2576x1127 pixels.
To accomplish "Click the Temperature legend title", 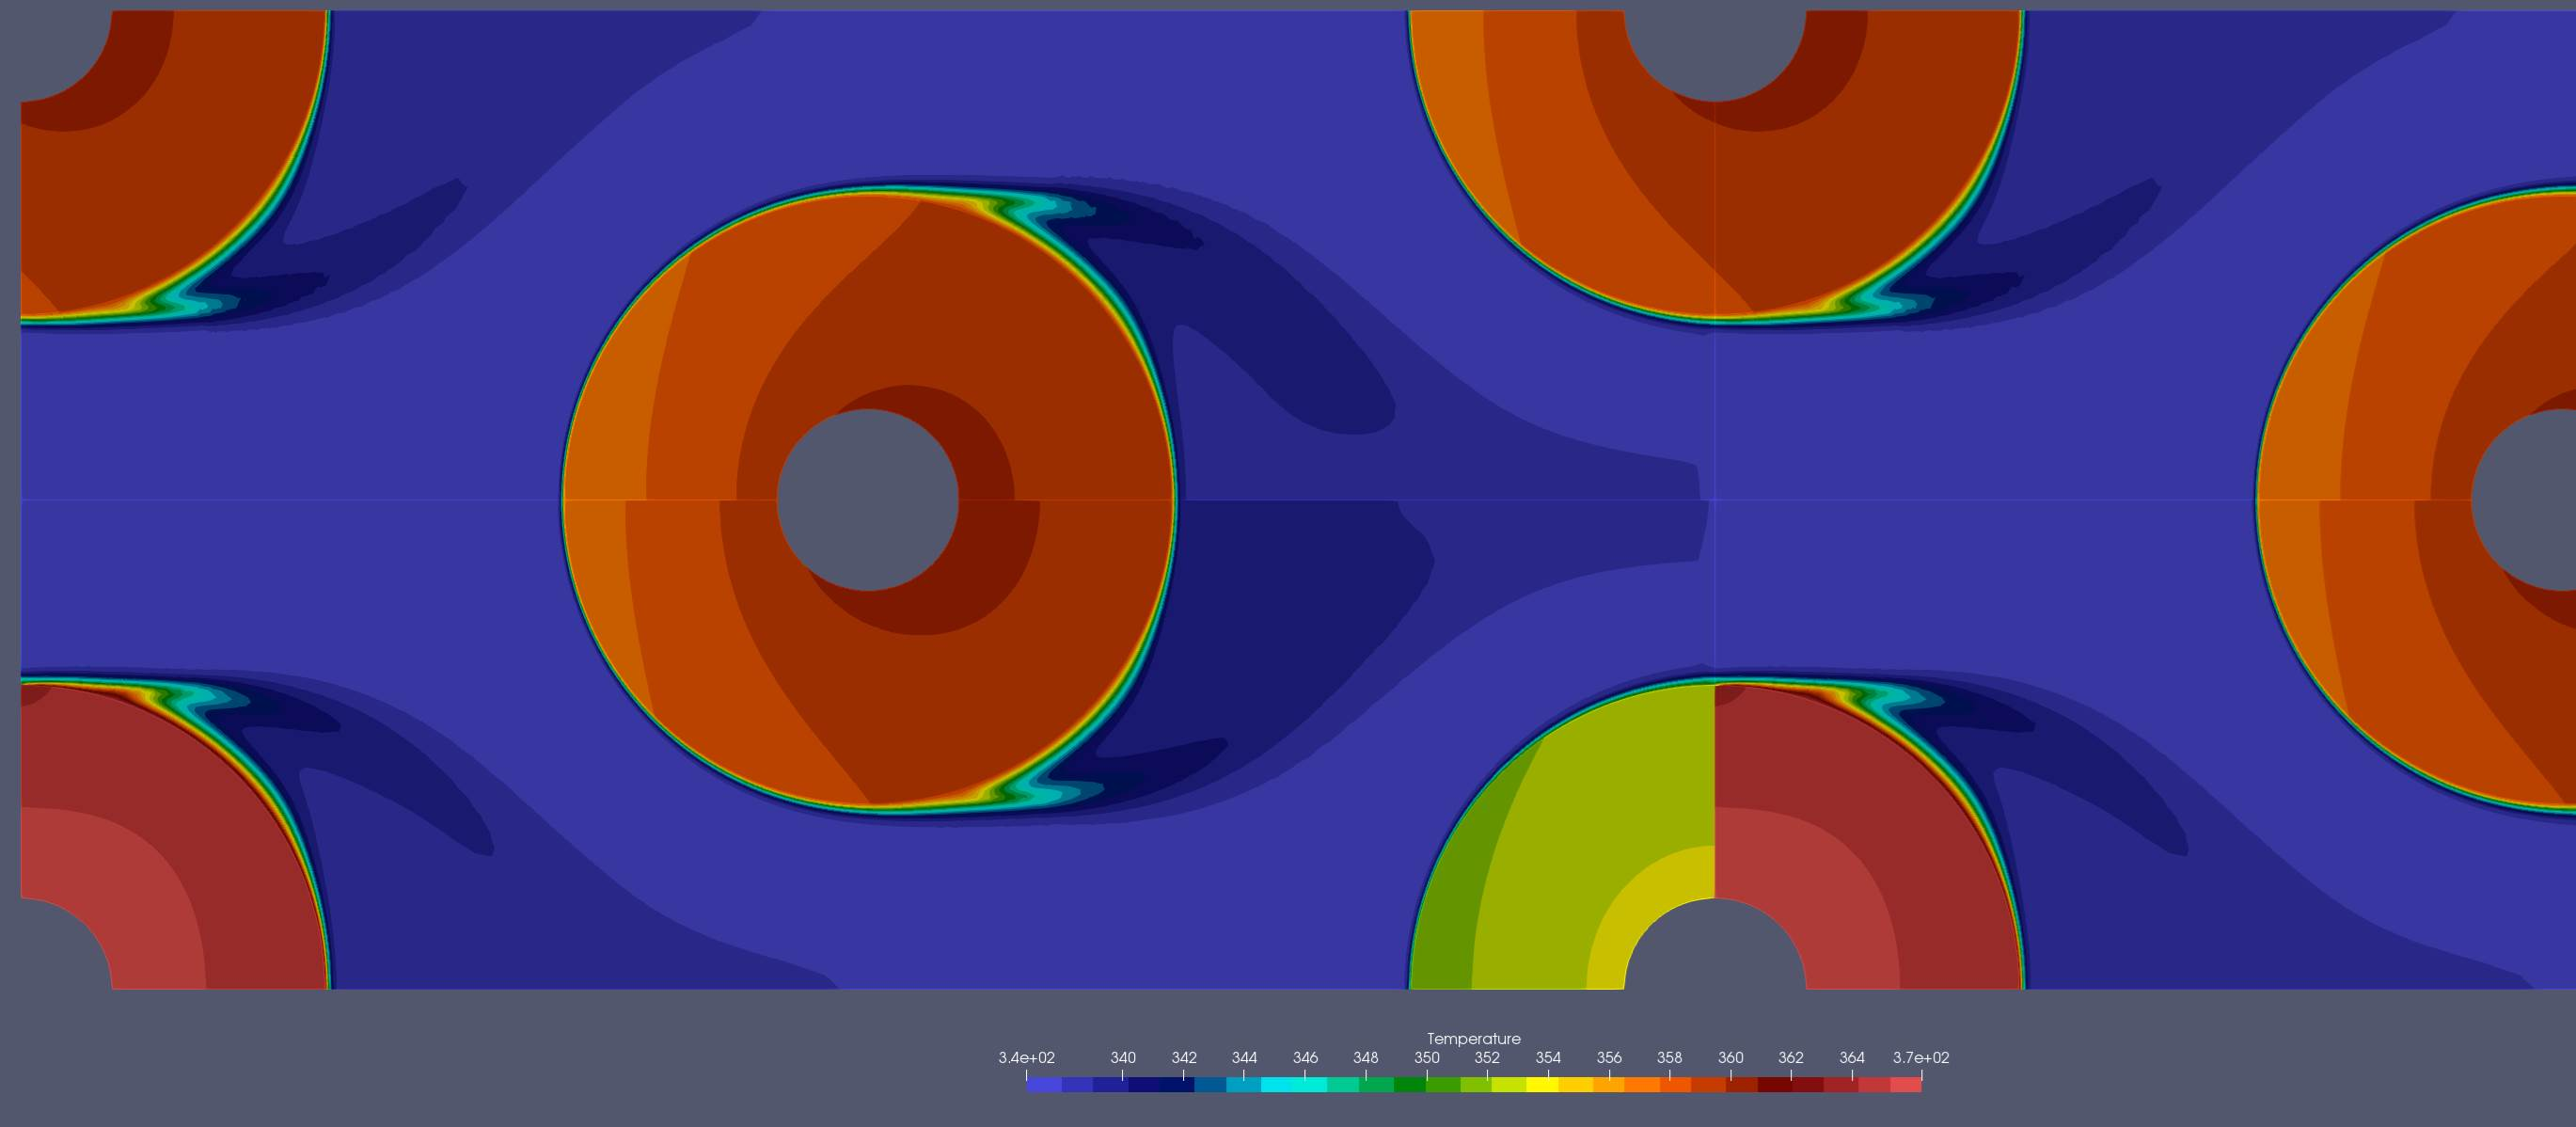I will tap(1473, 1039).
